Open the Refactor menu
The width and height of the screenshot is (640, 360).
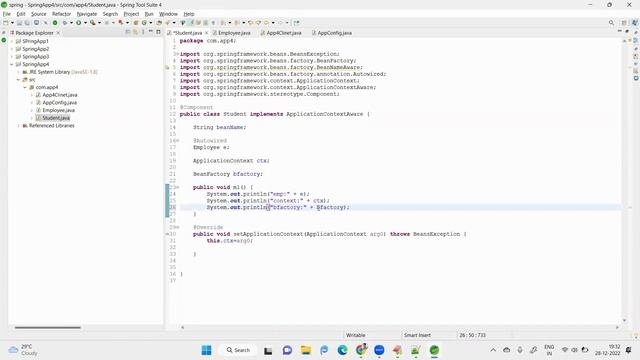click(62, 14)
